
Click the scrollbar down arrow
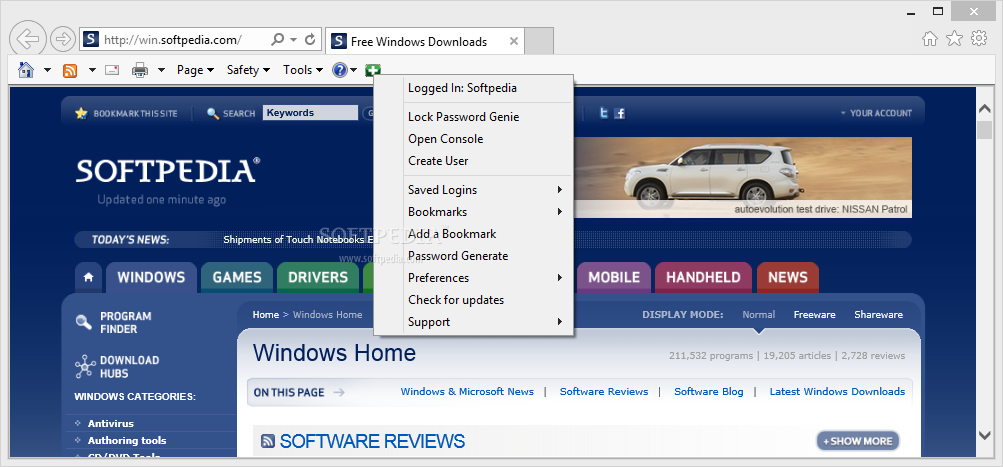click(986, 435)
